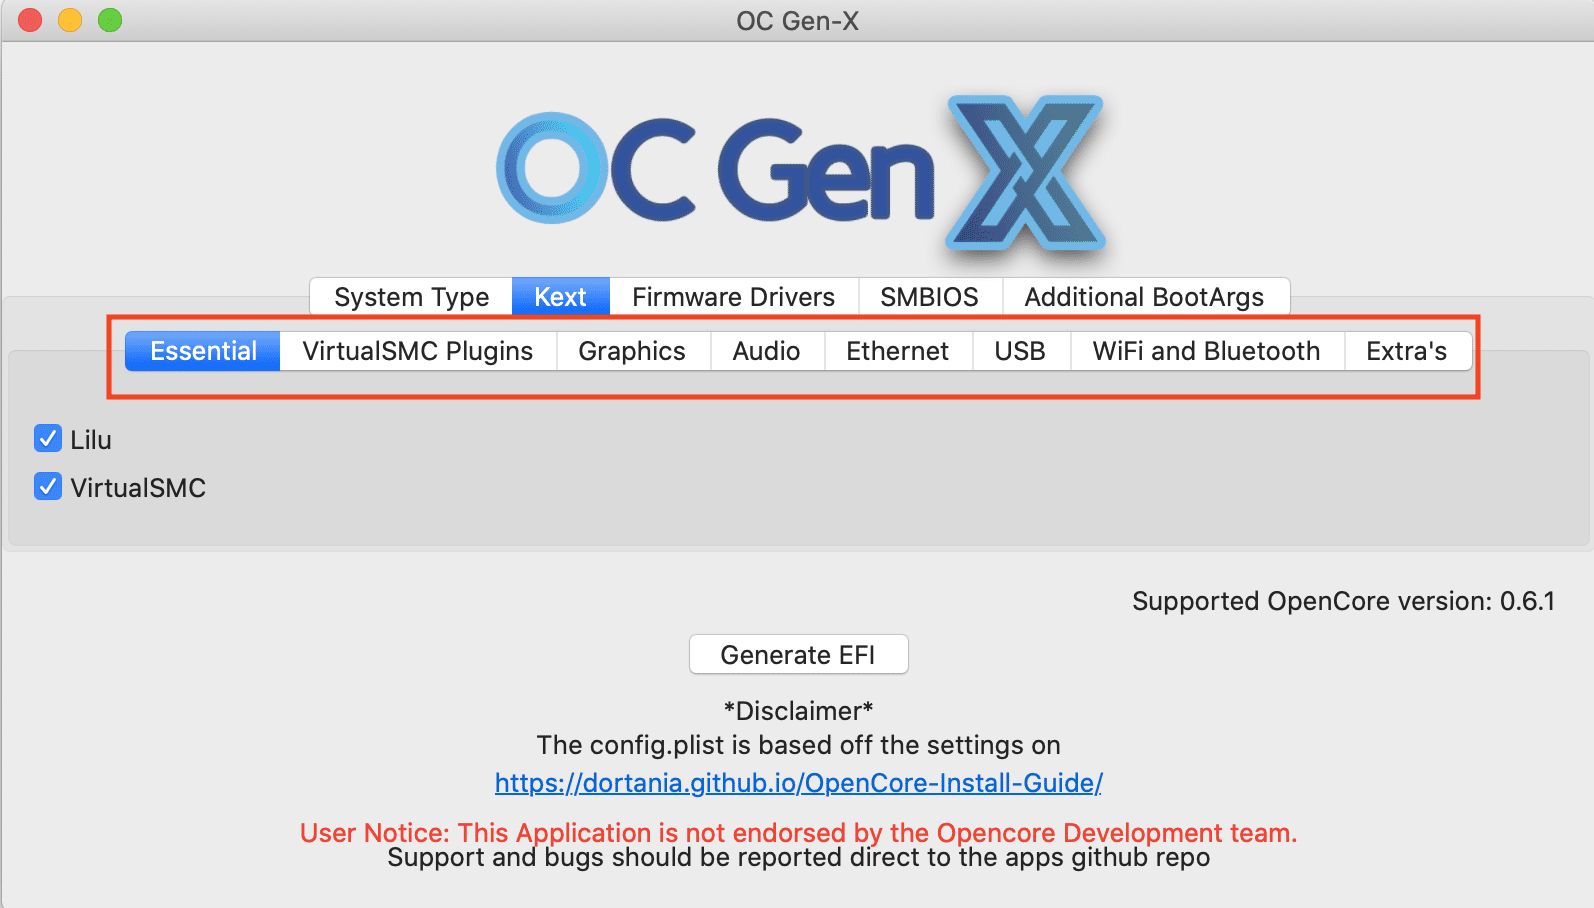Viewport: 1594px width, 908px height.
Task: Open the VirtualSMC Plugins sub-tab
Action: tap(418, 351)
